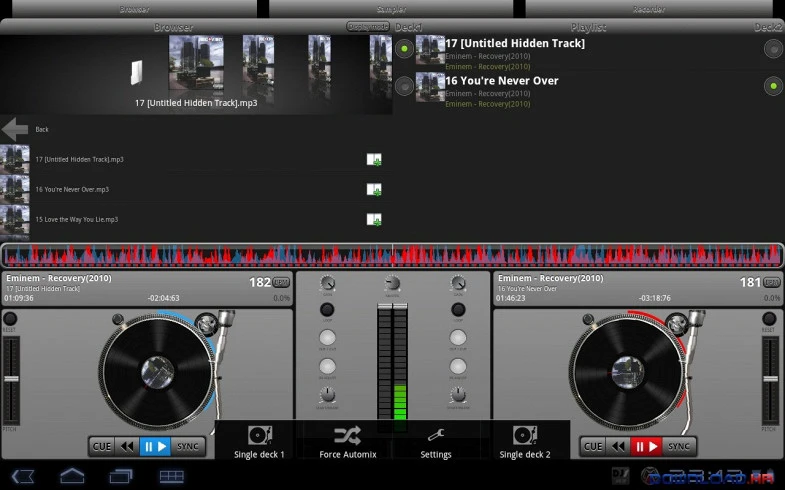Select Deck2 green radio for 16 You're Never Over
This screenshot has height=490, width=785.
773,86
